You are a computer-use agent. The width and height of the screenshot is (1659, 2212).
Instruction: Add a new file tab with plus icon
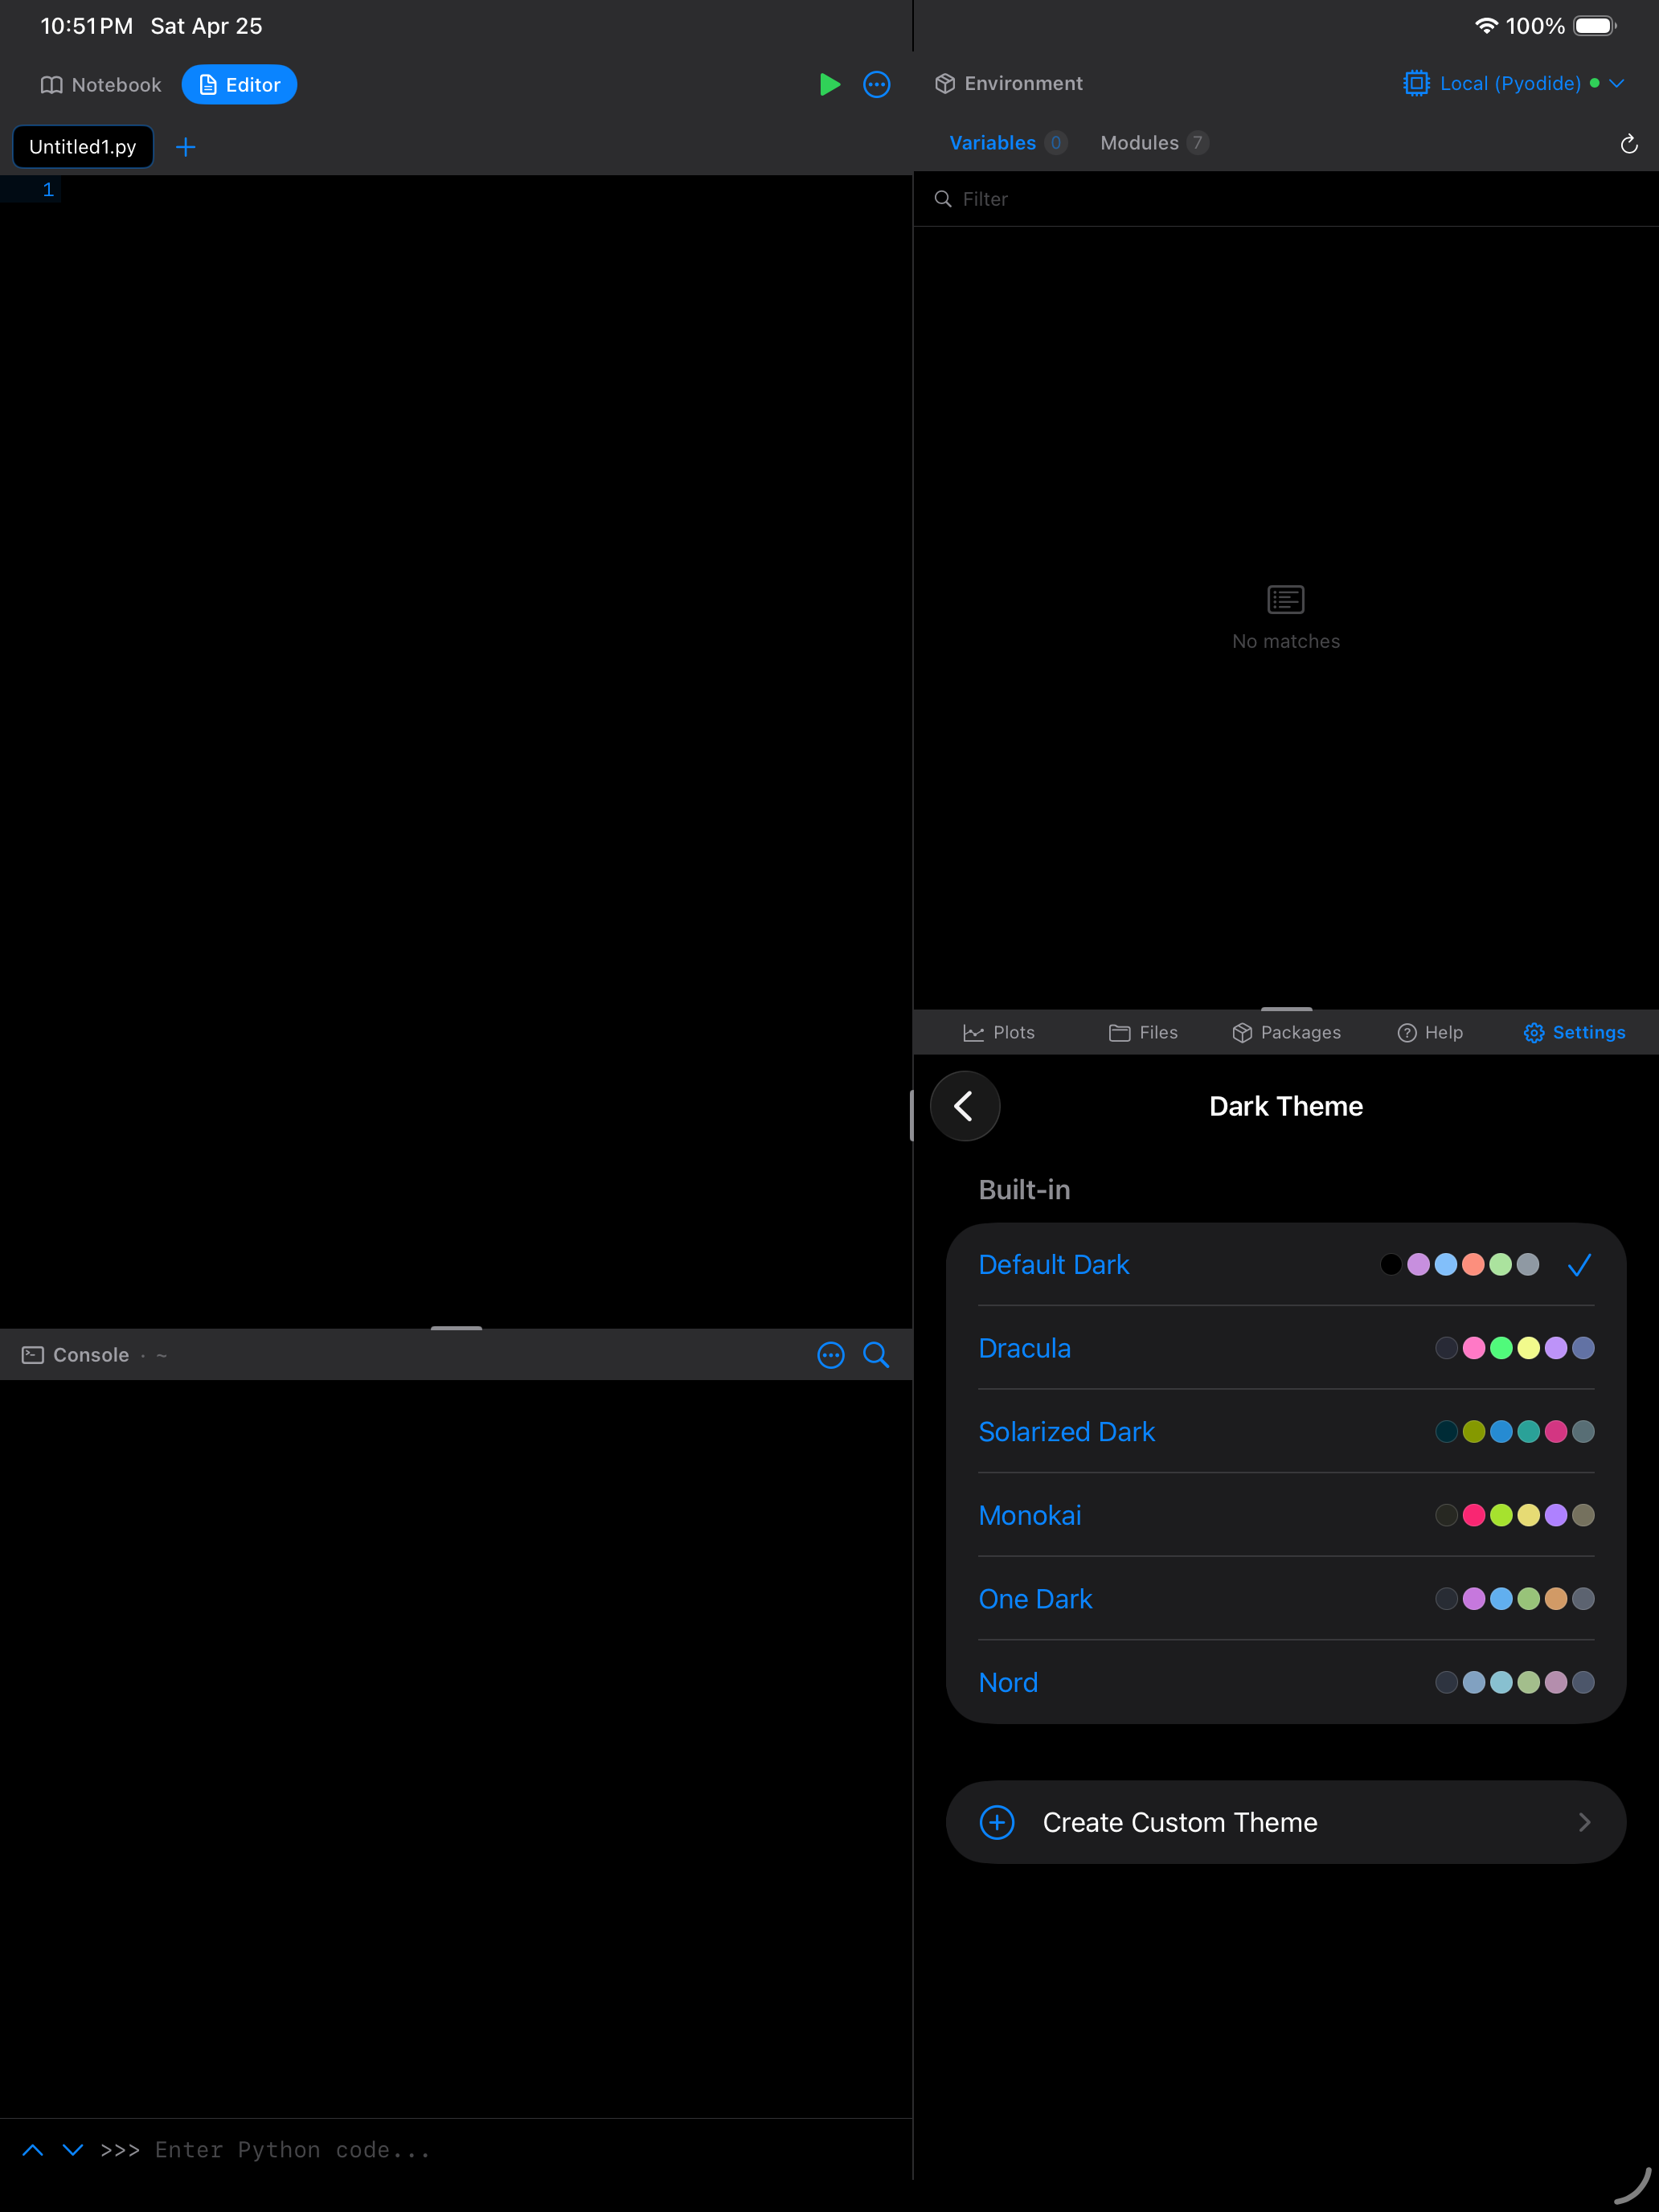[x=185, y=147]
